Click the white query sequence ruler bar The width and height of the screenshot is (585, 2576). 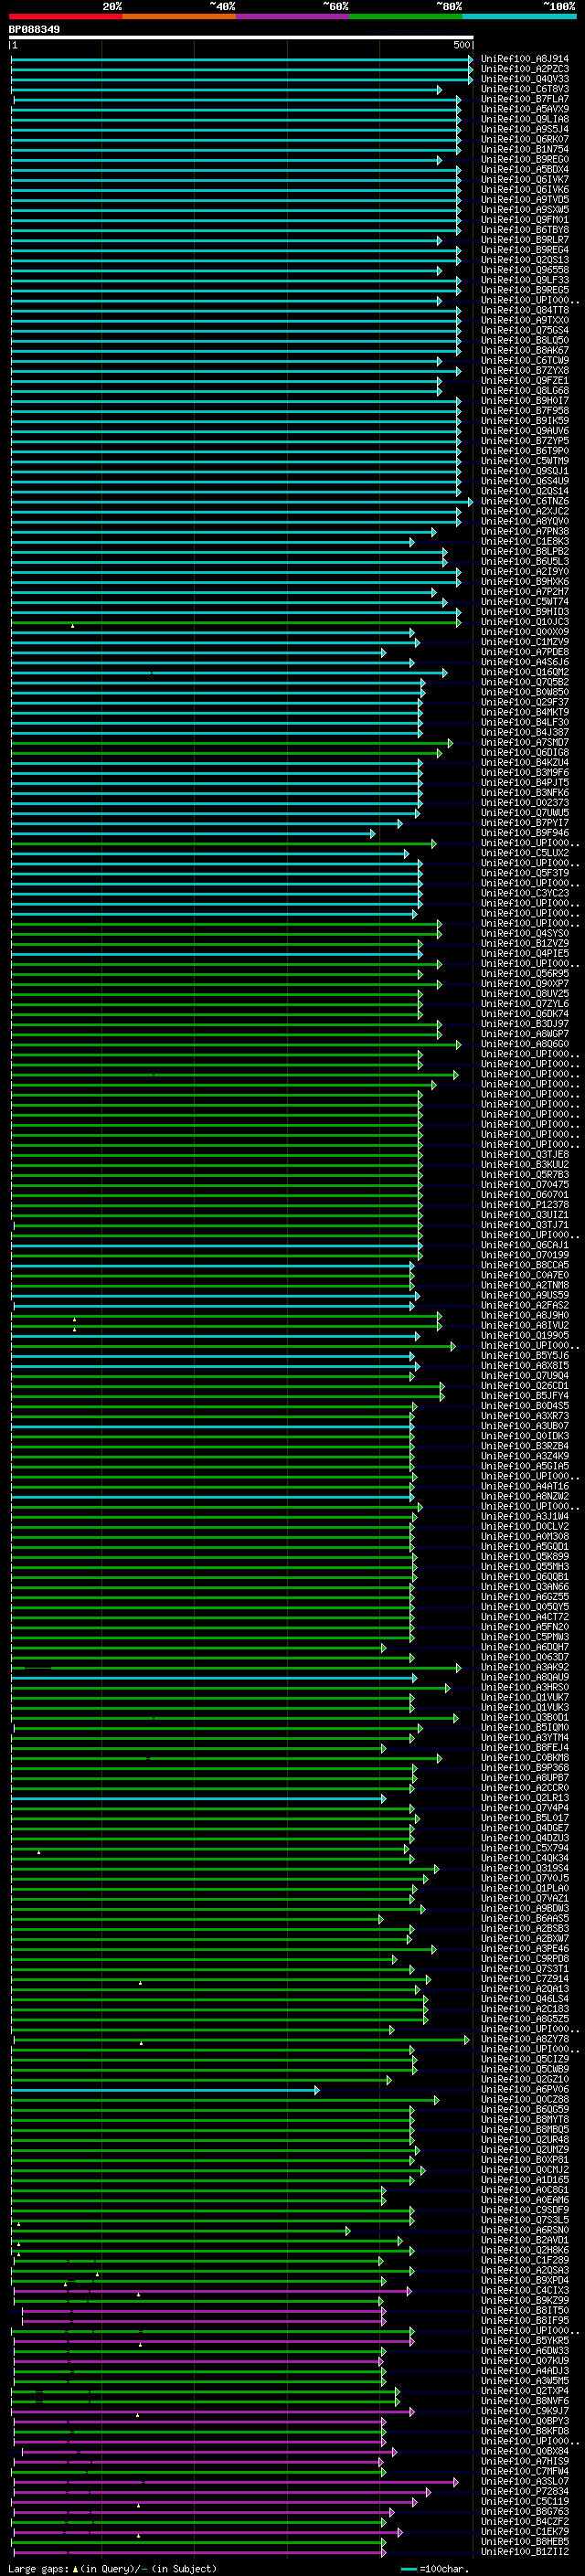241,37
